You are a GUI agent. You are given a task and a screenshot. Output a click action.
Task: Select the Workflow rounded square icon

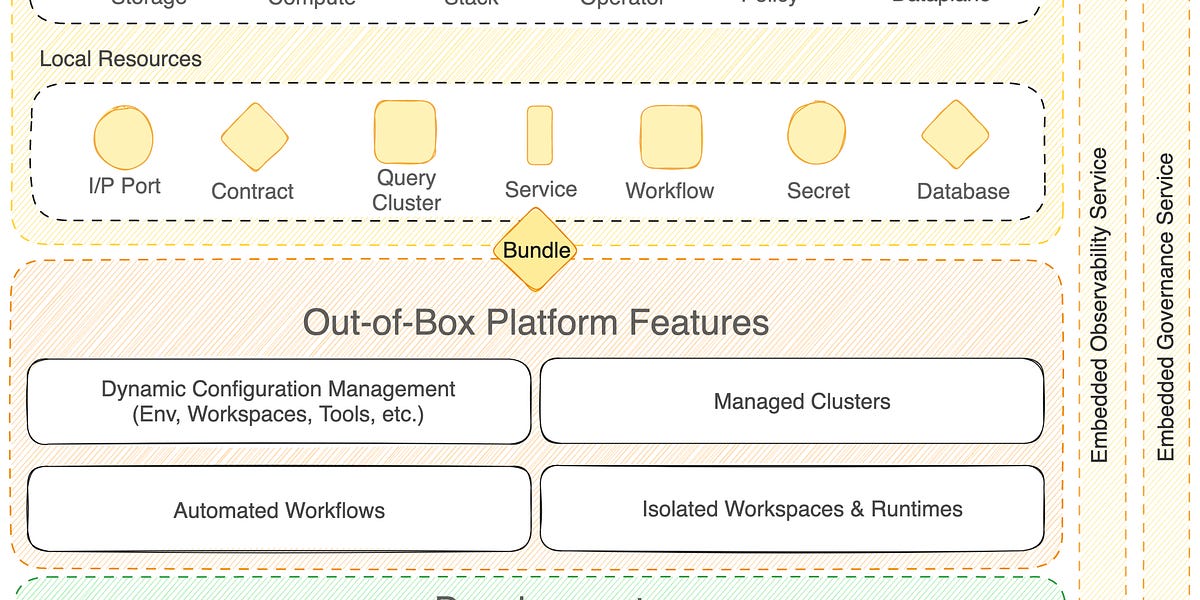click(x=669, y=136)
